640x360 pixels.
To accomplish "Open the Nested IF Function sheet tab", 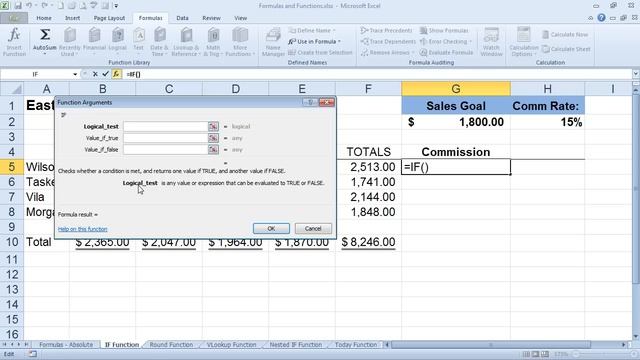I will (295, 345).
